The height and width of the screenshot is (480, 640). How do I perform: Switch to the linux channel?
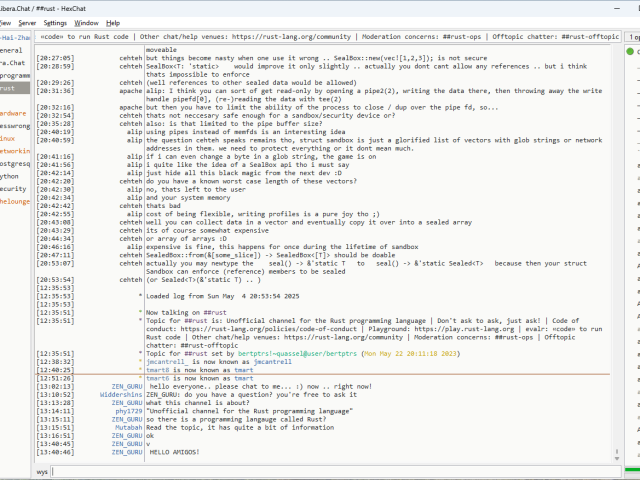8,138
